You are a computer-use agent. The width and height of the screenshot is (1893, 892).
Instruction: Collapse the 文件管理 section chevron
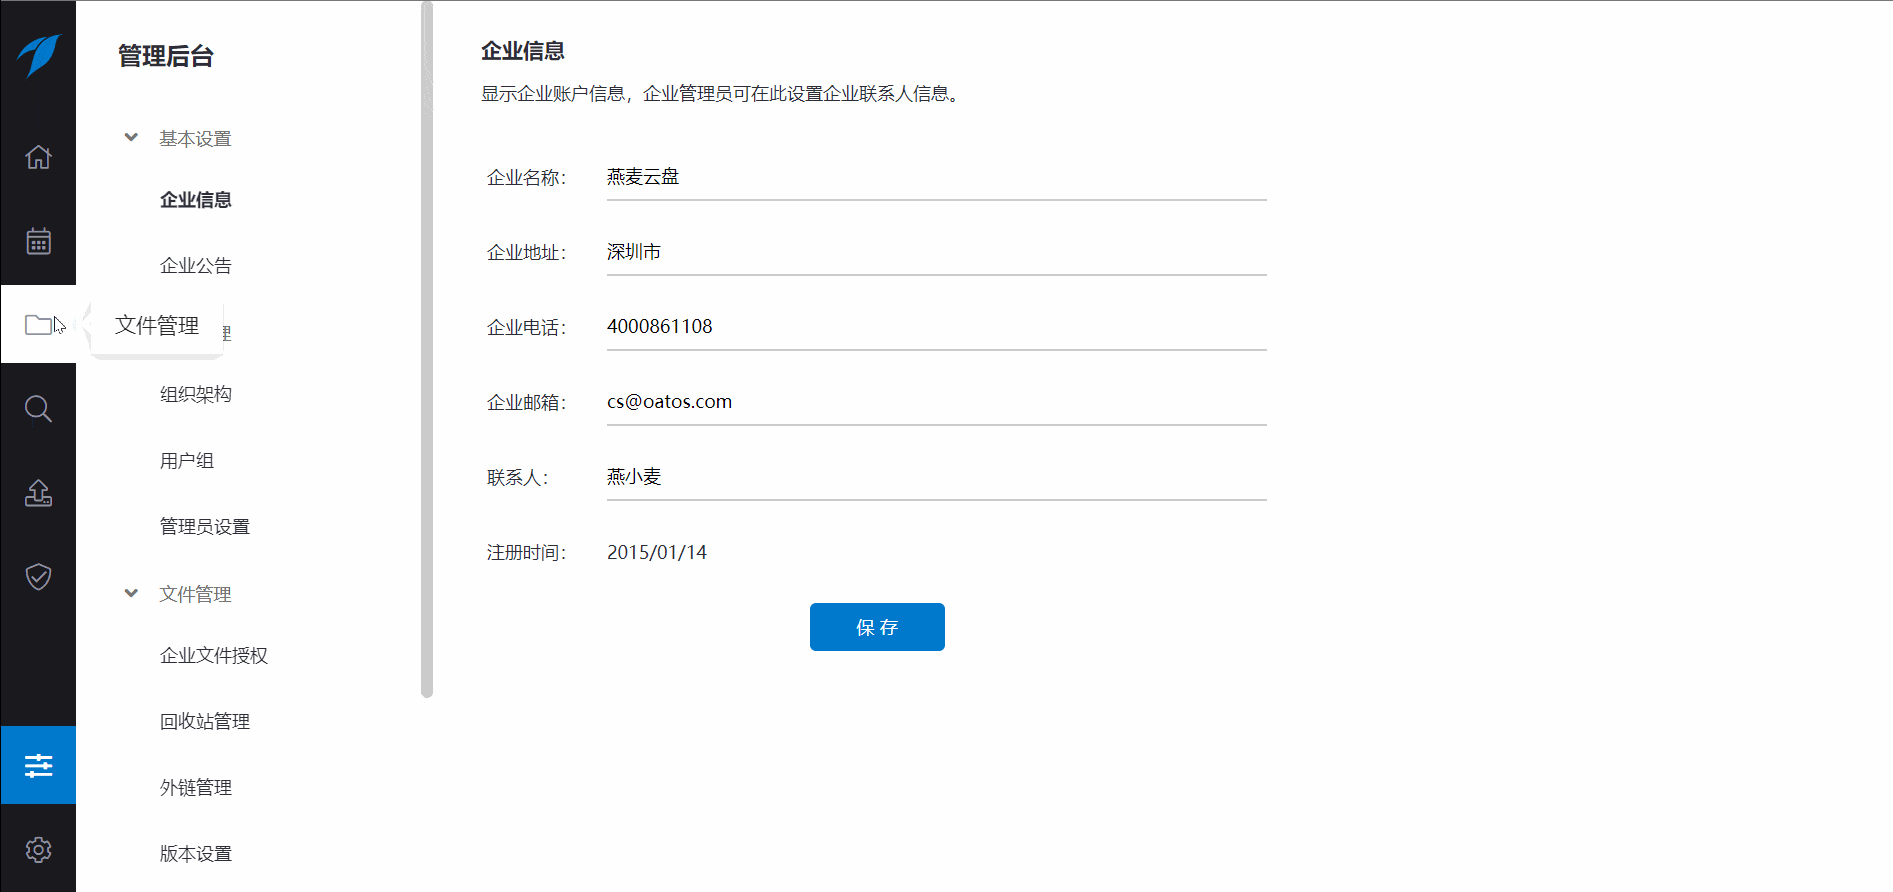point(131,594)
